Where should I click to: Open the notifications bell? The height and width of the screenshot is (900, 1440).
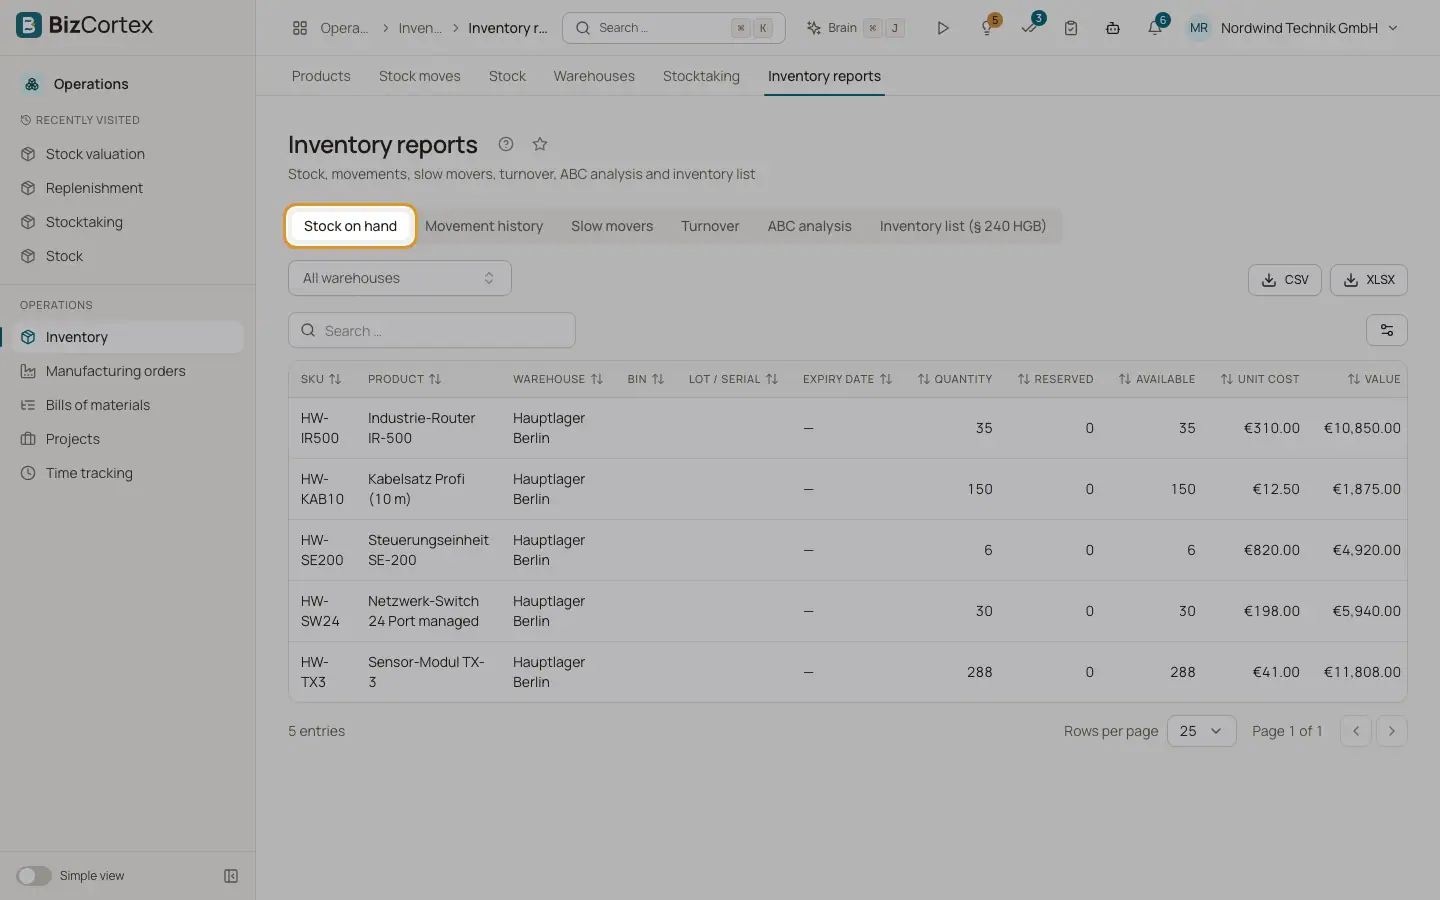[1155, 28]
